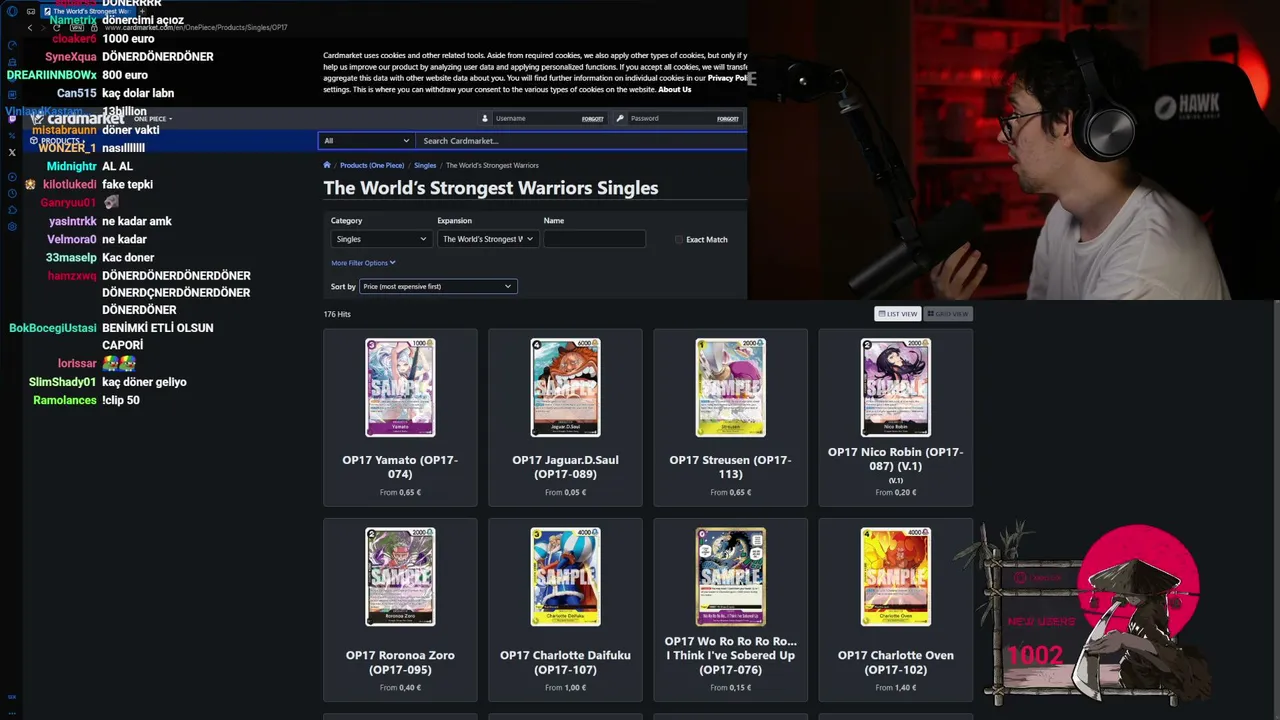Viewport: 1280px width, 720px height.
Task: Open X (Twitter) in browser sidebar
Action: [x=12, y=152]
